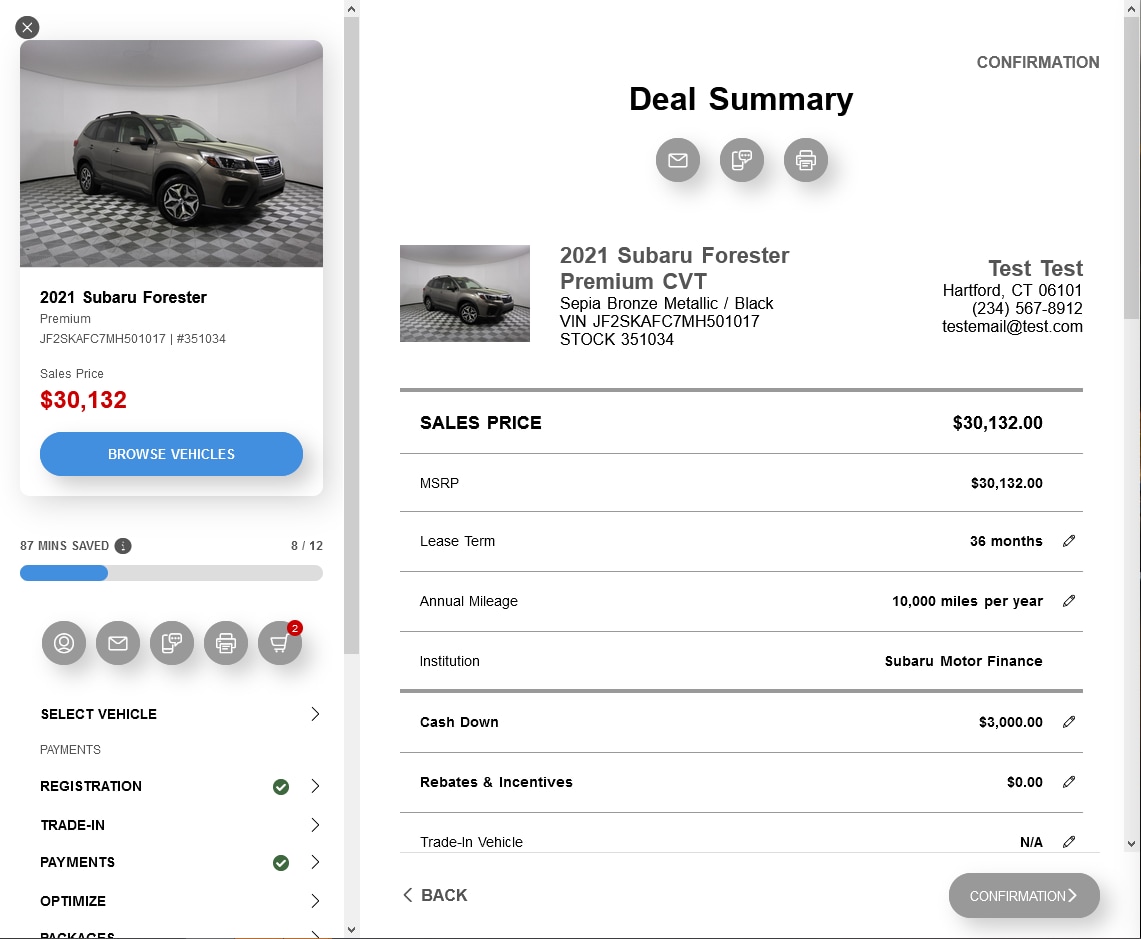Click the VIN JF2SKAFC7MH501017 line in summary
The image size is (1141, 939).
coord(659,322)
